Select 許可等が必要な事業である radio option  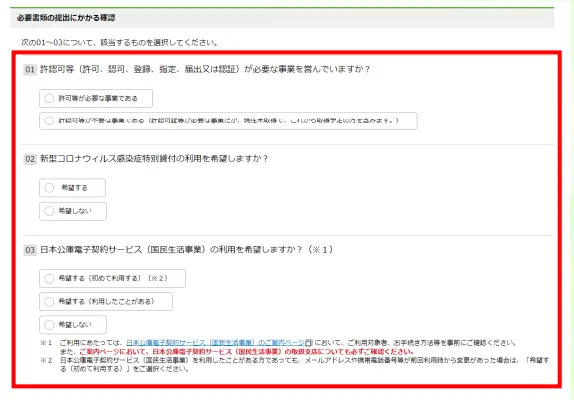click(x=96, y=98)
